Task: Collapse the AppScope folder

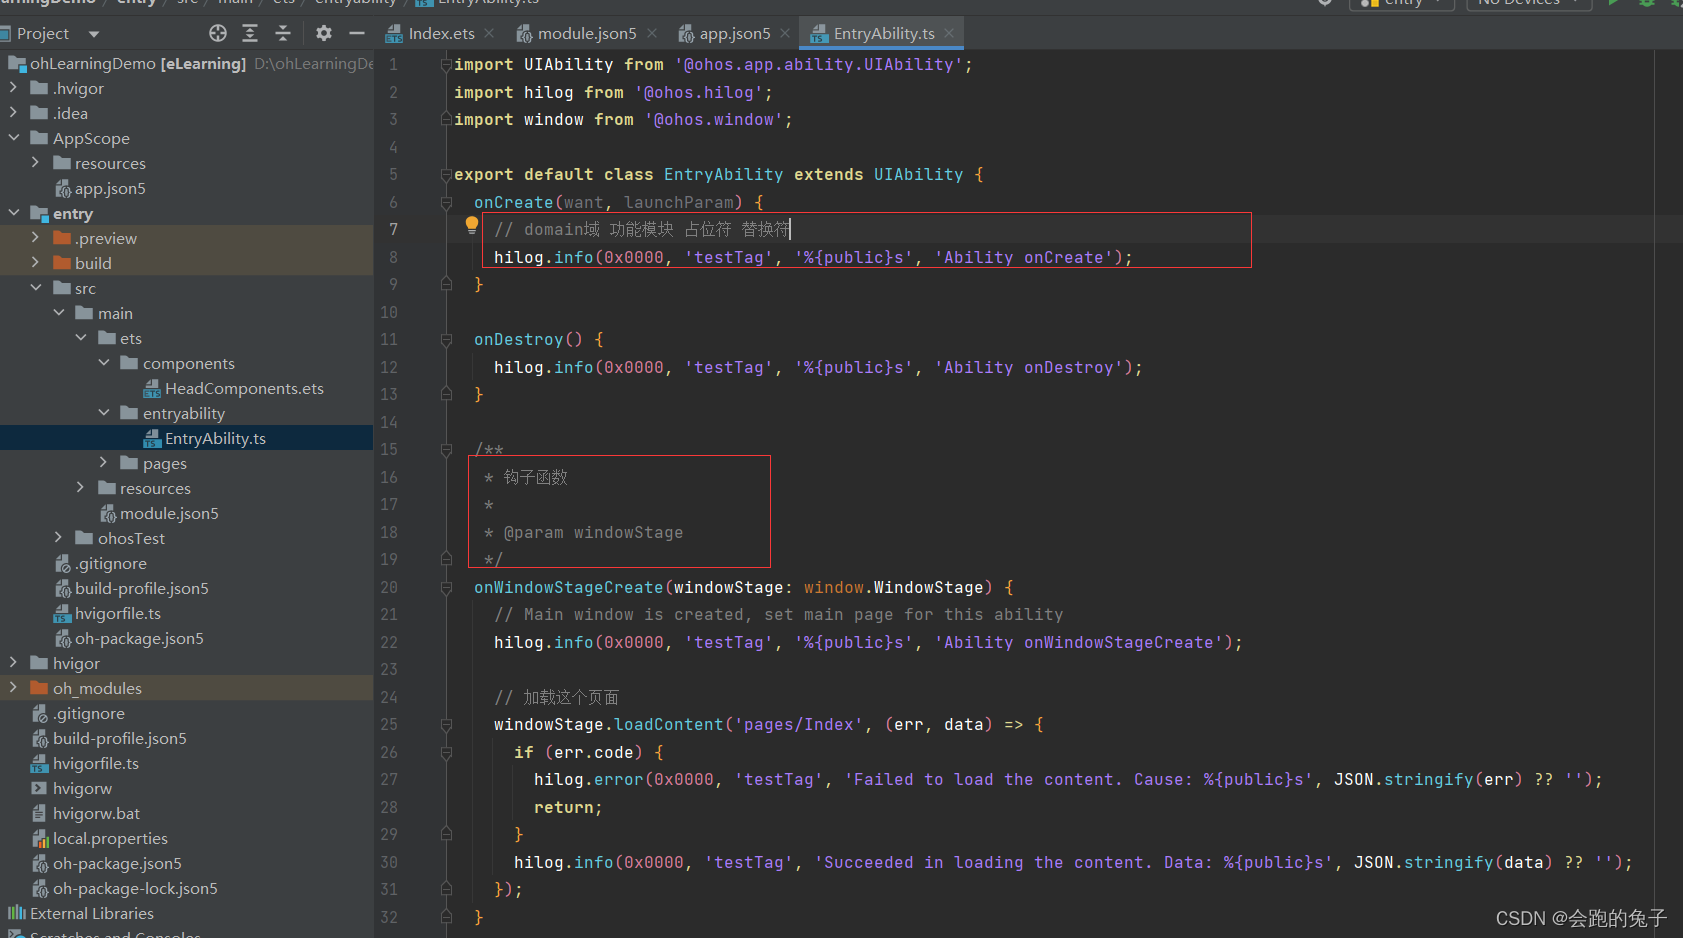Action: (14, 138)
